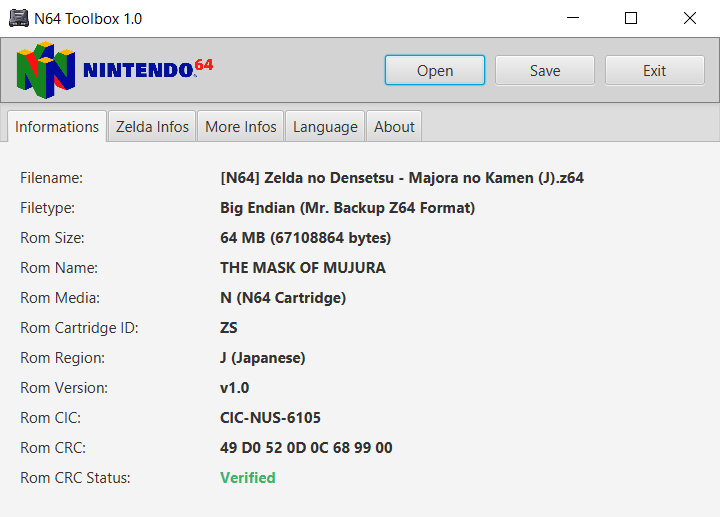Viewport: 720px width, 517px height.
Task: Click the Save button
Action: point(545,70)
